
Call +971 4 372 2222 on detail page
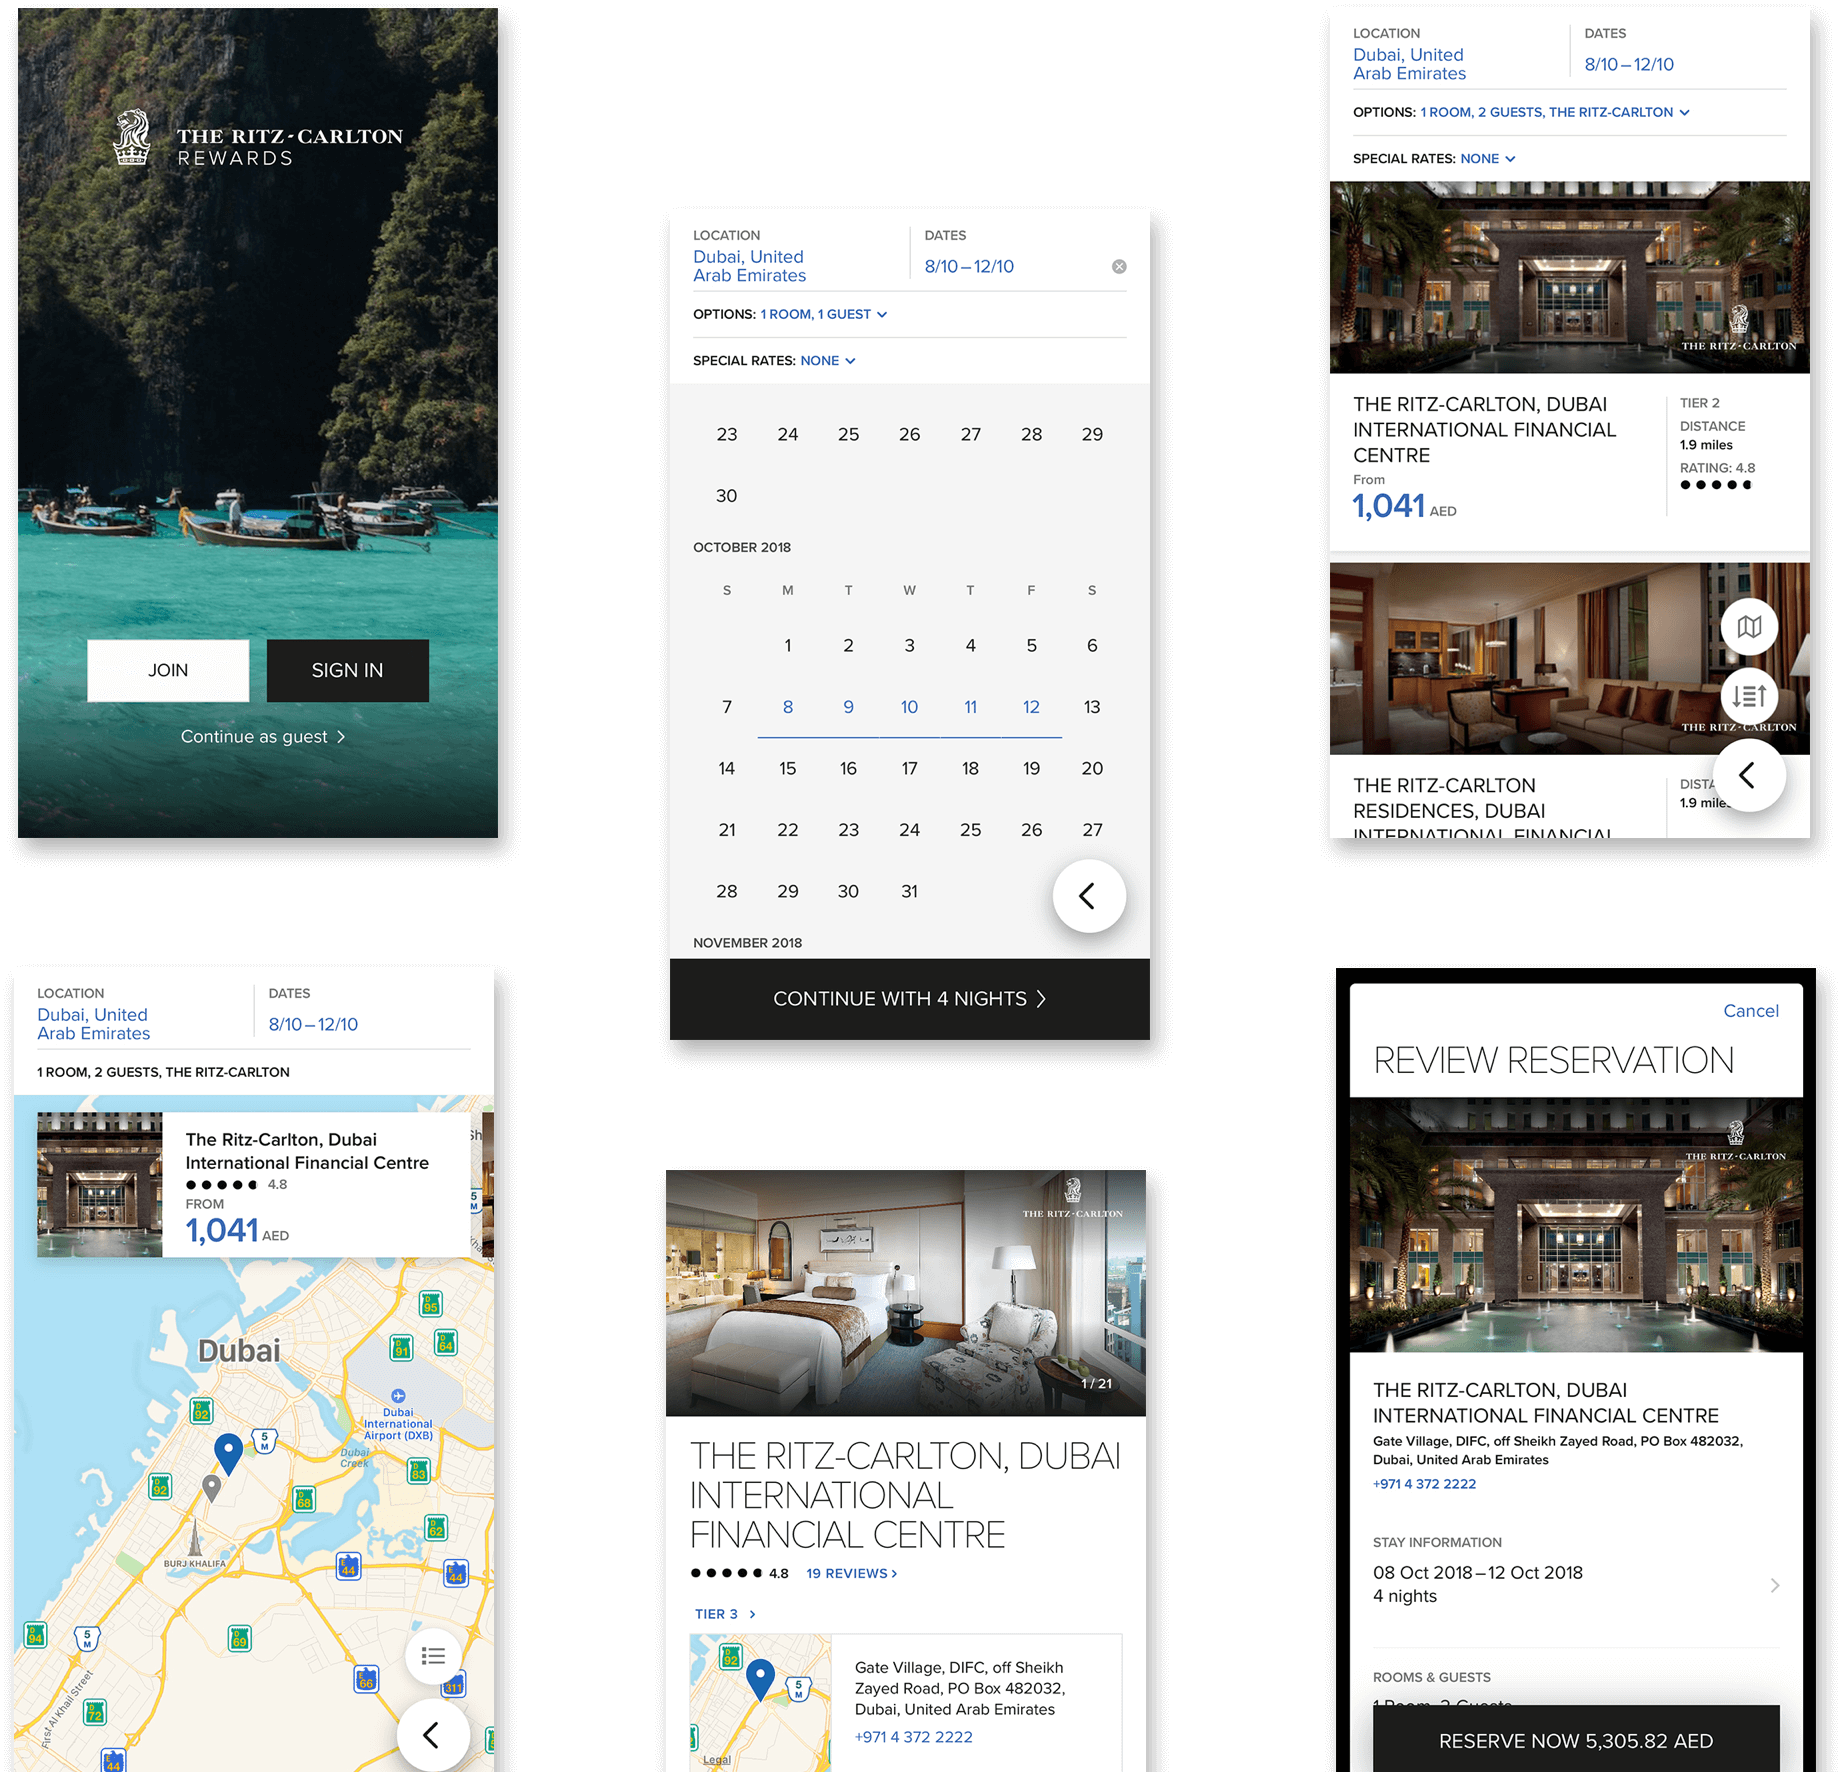(914, 1737)
